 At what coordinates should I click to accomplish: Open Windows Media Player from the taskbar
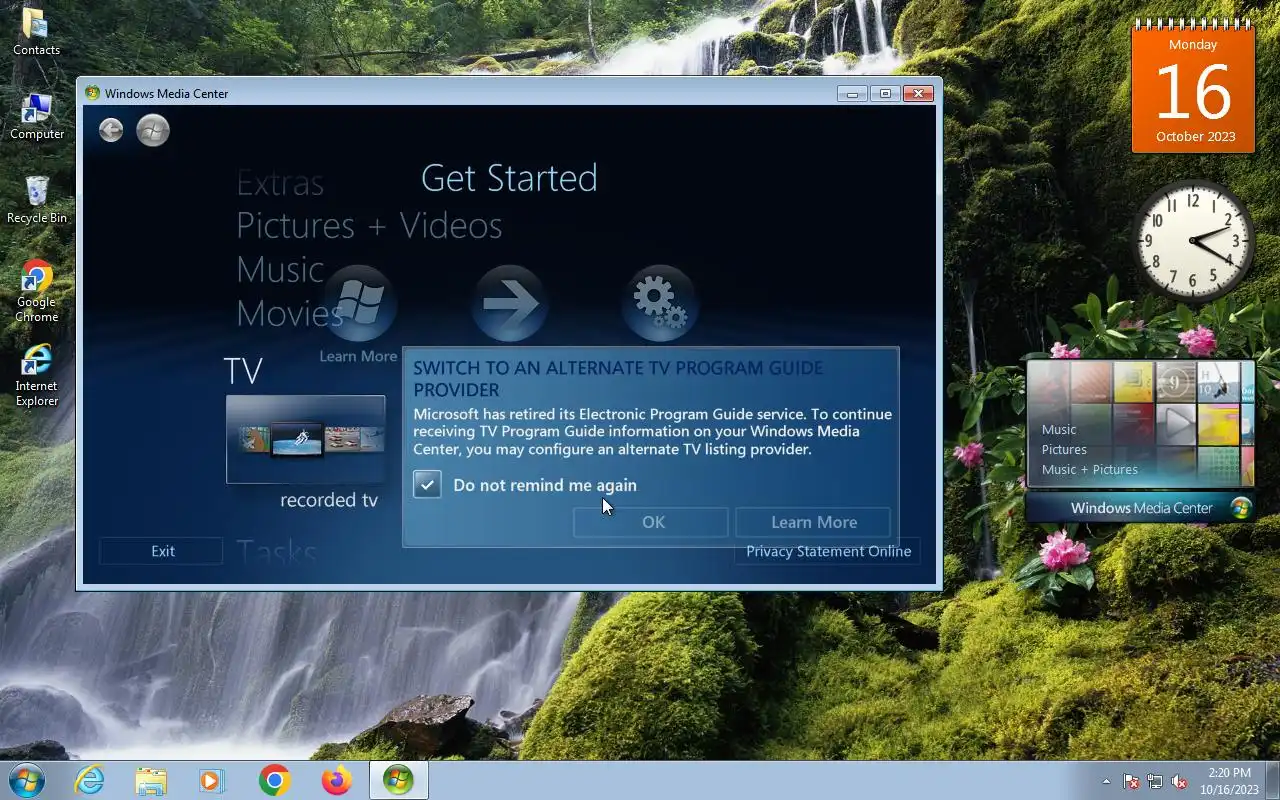[212, 780]
